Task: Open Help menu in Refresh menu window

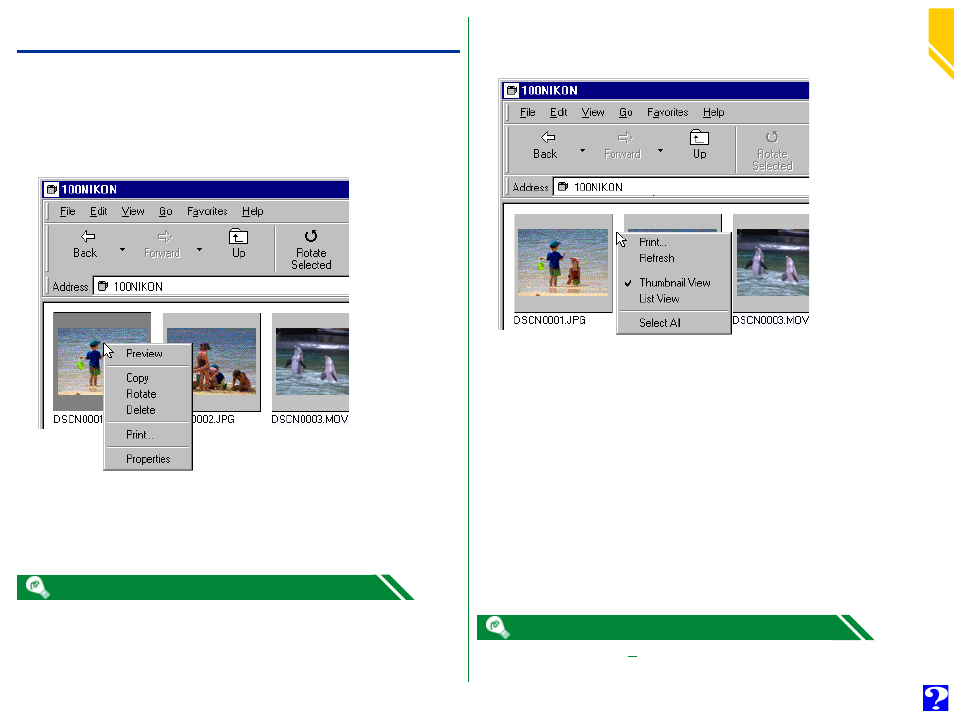Action: pos(713,112)
